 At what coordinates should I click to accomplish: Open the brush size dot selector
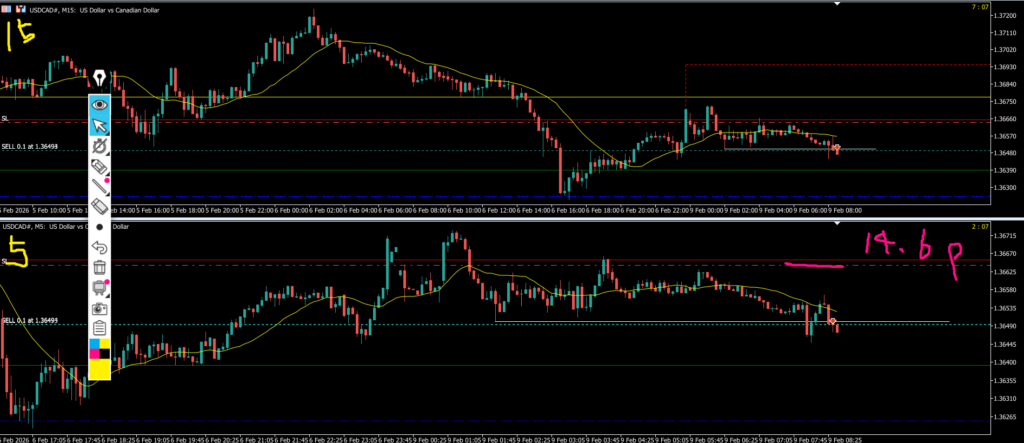99,227
